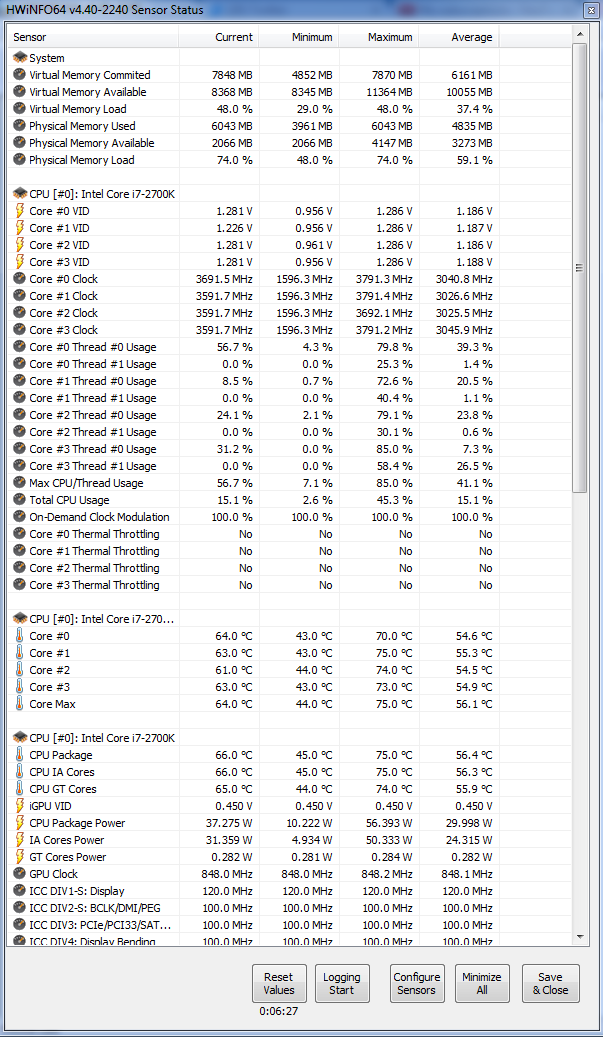Click the clock icon beside Core #3 Clock
Viewport: 603px width, 1037px height.
coord(19,330)
